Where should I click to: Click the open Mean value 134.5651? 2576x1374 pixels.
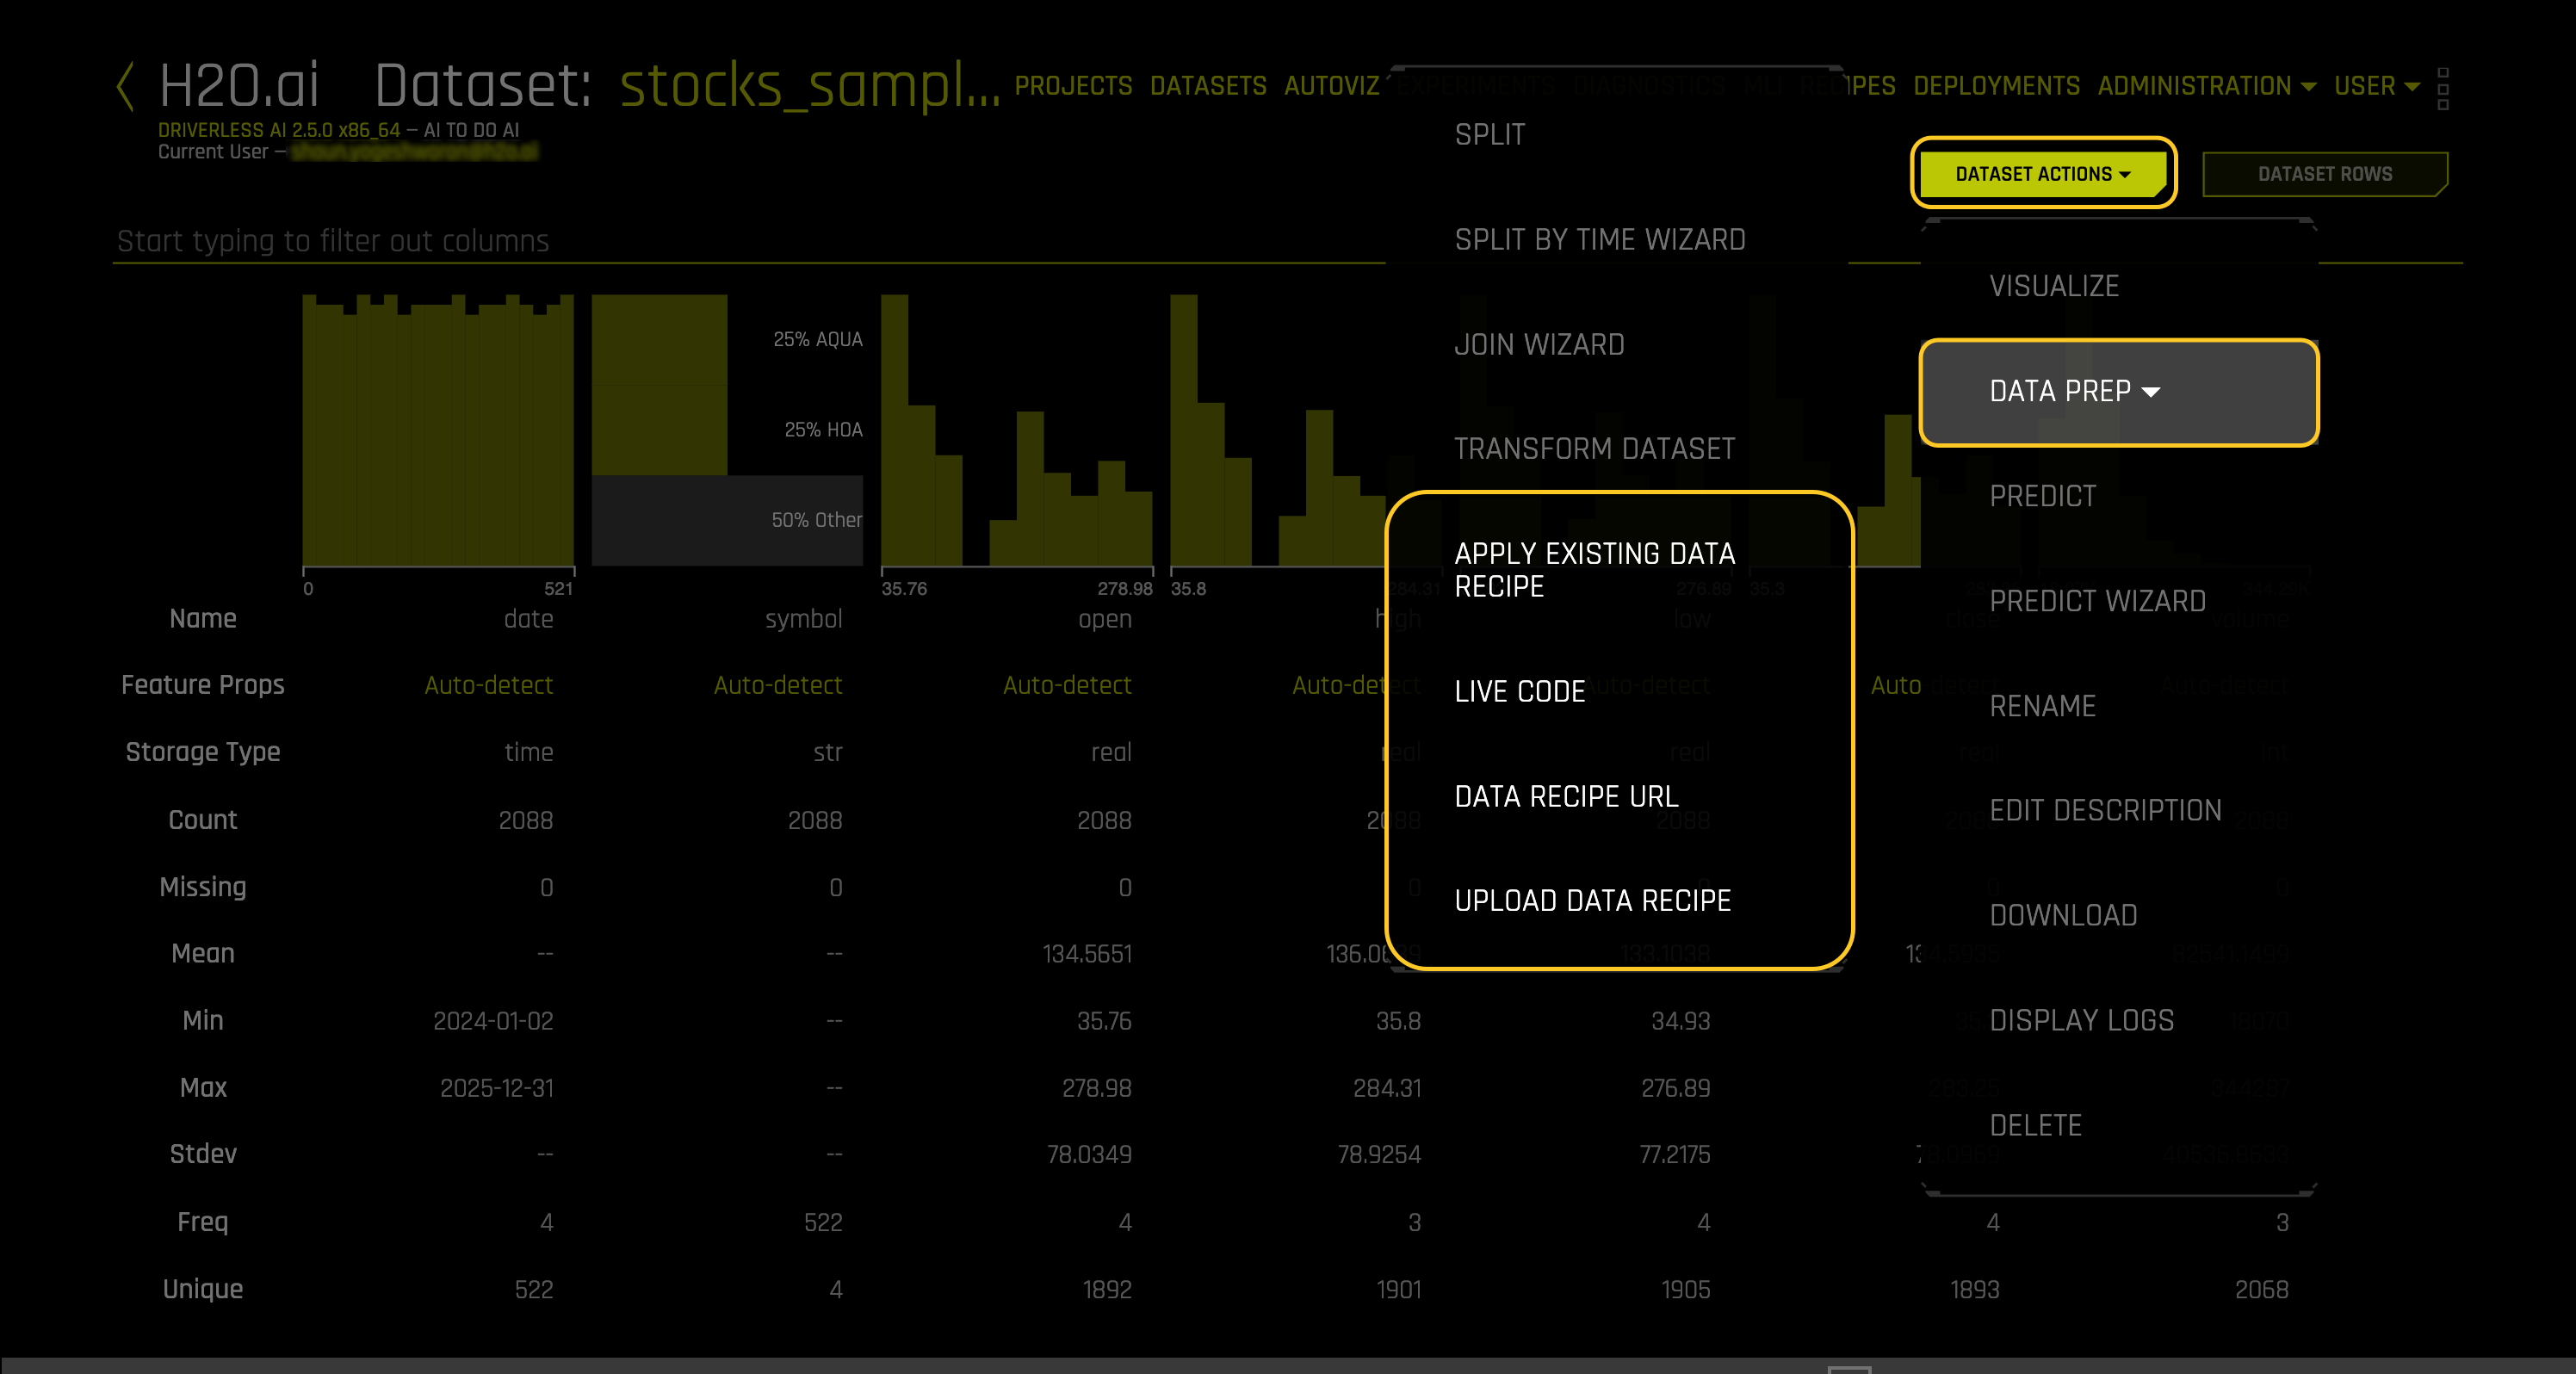tap(1087, 955)
